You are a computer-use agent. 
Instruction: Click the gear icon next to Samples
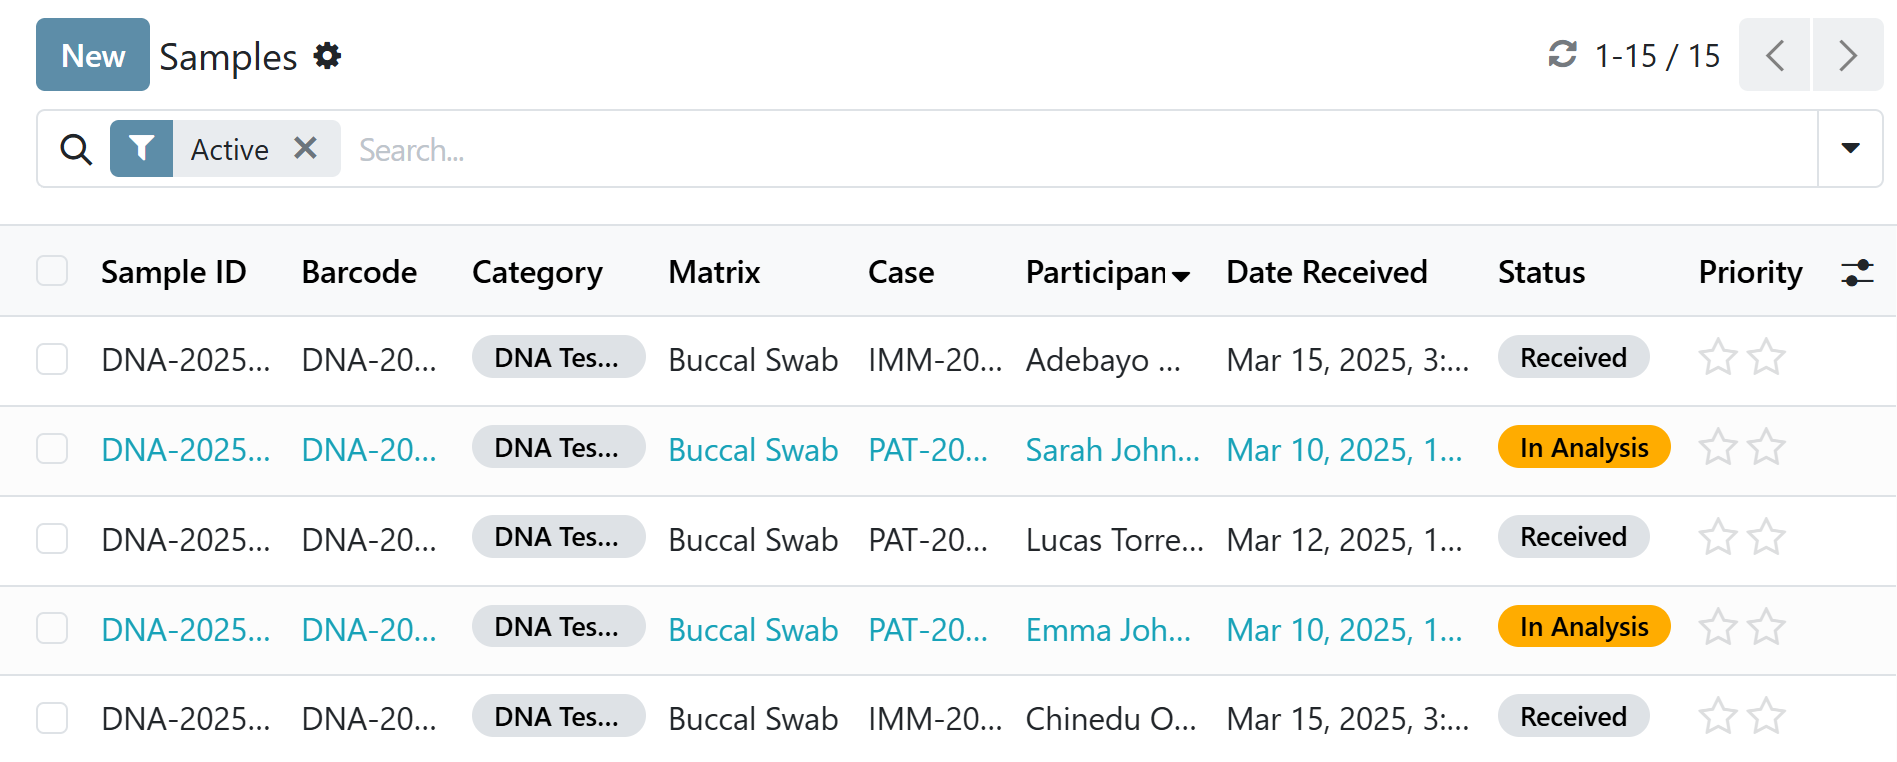pyautogui.click(x=327, y=56)
